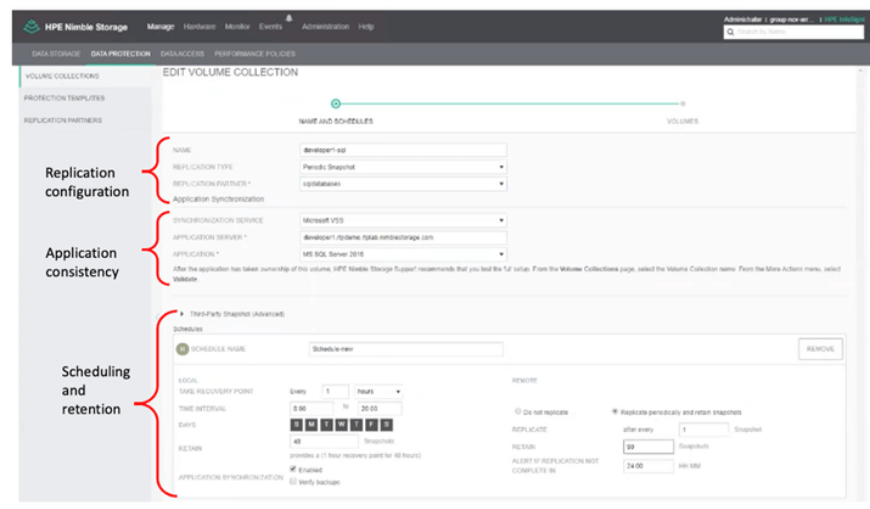The width and height of the screenshot is (870, 509).
Task: Switch to the Data Access tab
Action: click(181, 53)
